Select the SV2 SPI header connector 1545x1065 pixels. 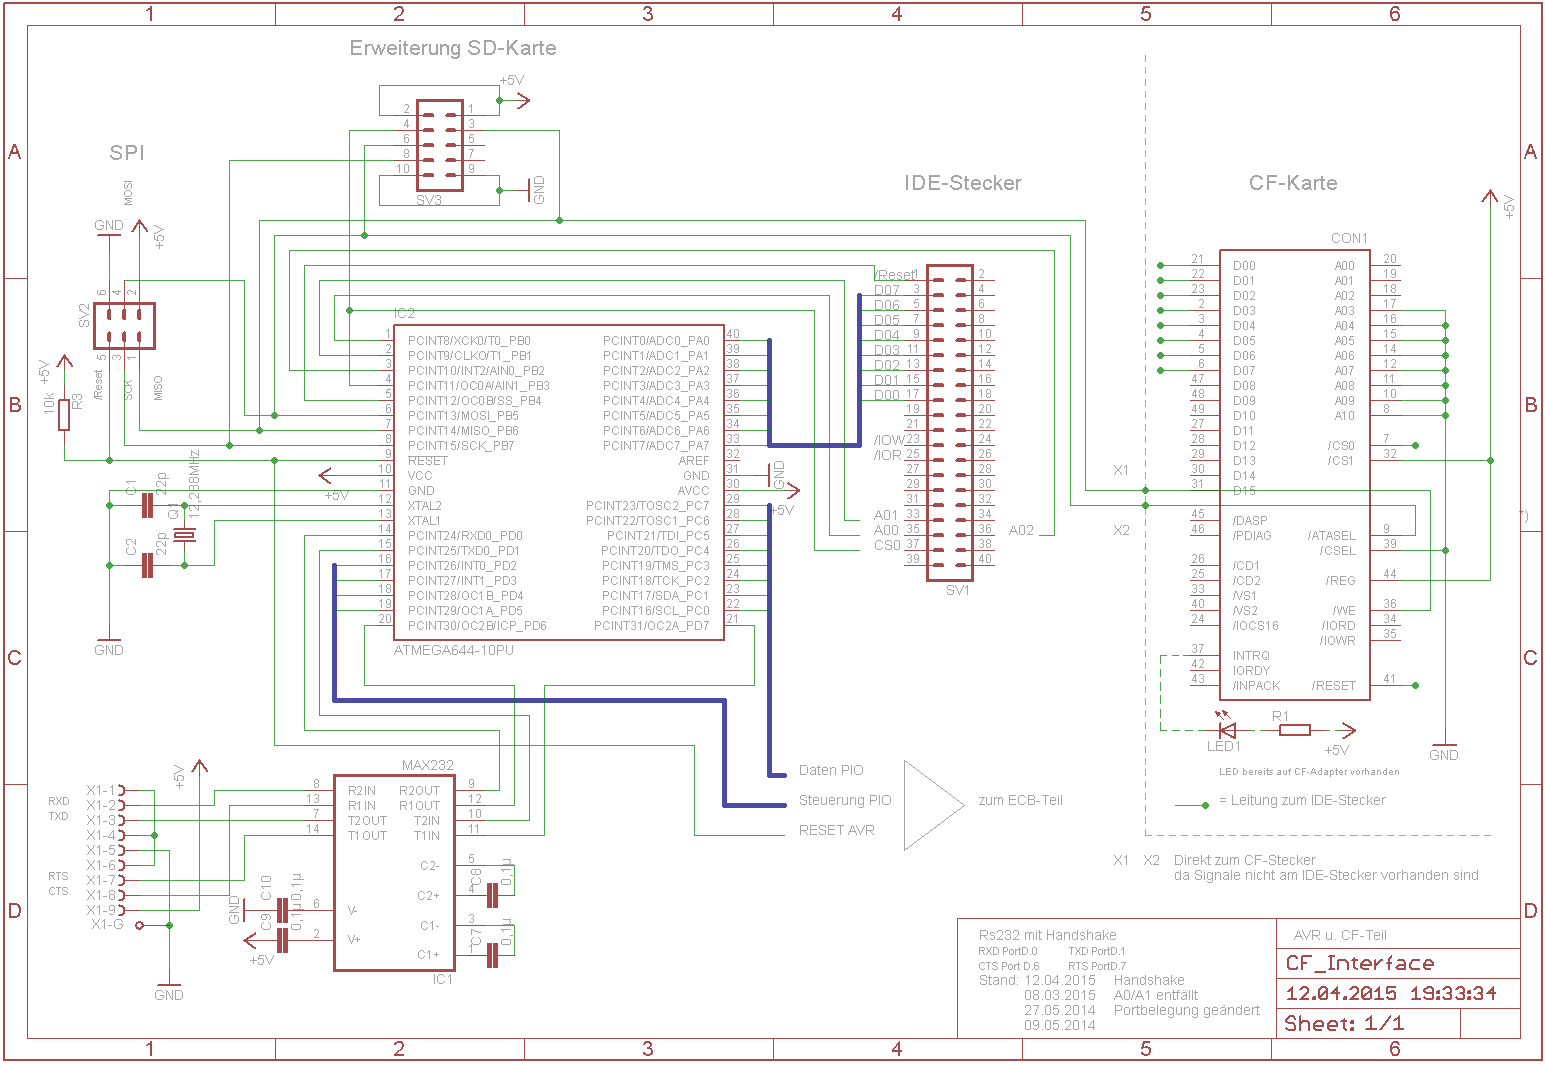click(x=124, y=326)
